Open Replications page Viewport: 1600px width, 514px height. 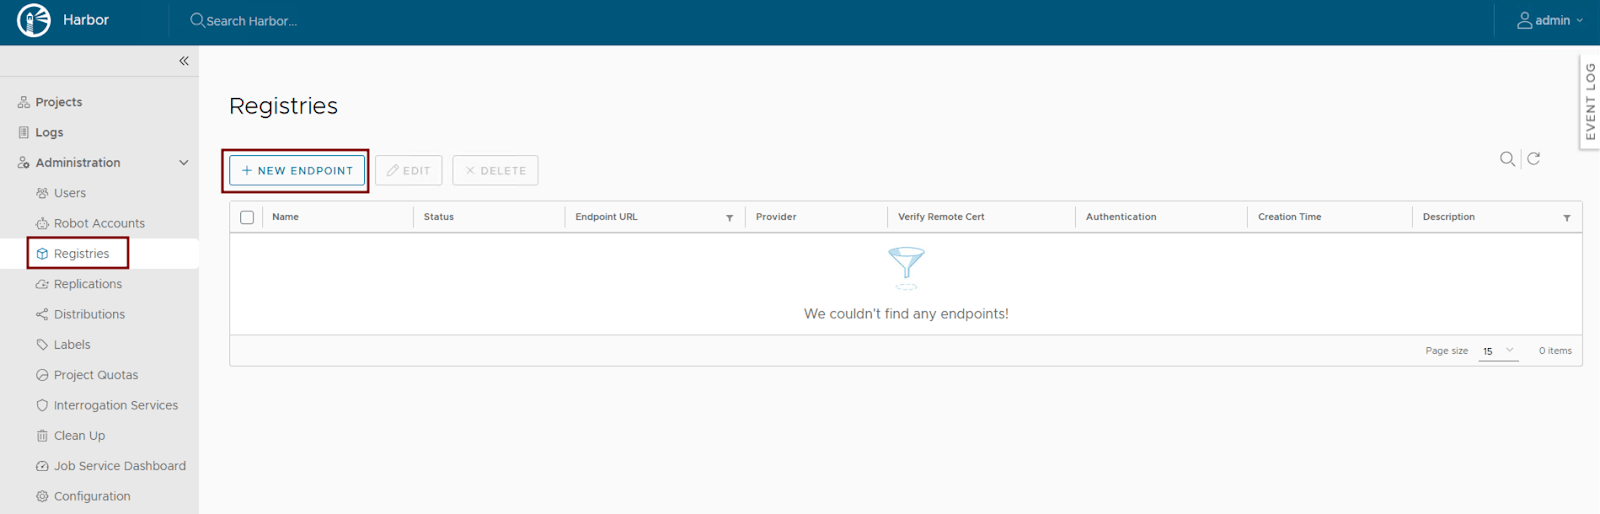point(88,284)
